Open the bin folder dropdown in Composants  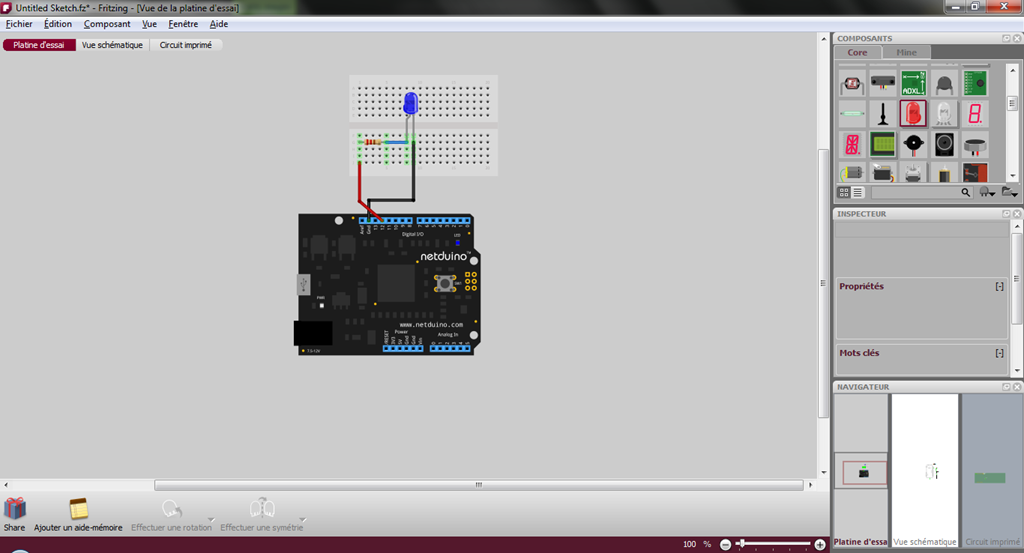(1010, 193)
